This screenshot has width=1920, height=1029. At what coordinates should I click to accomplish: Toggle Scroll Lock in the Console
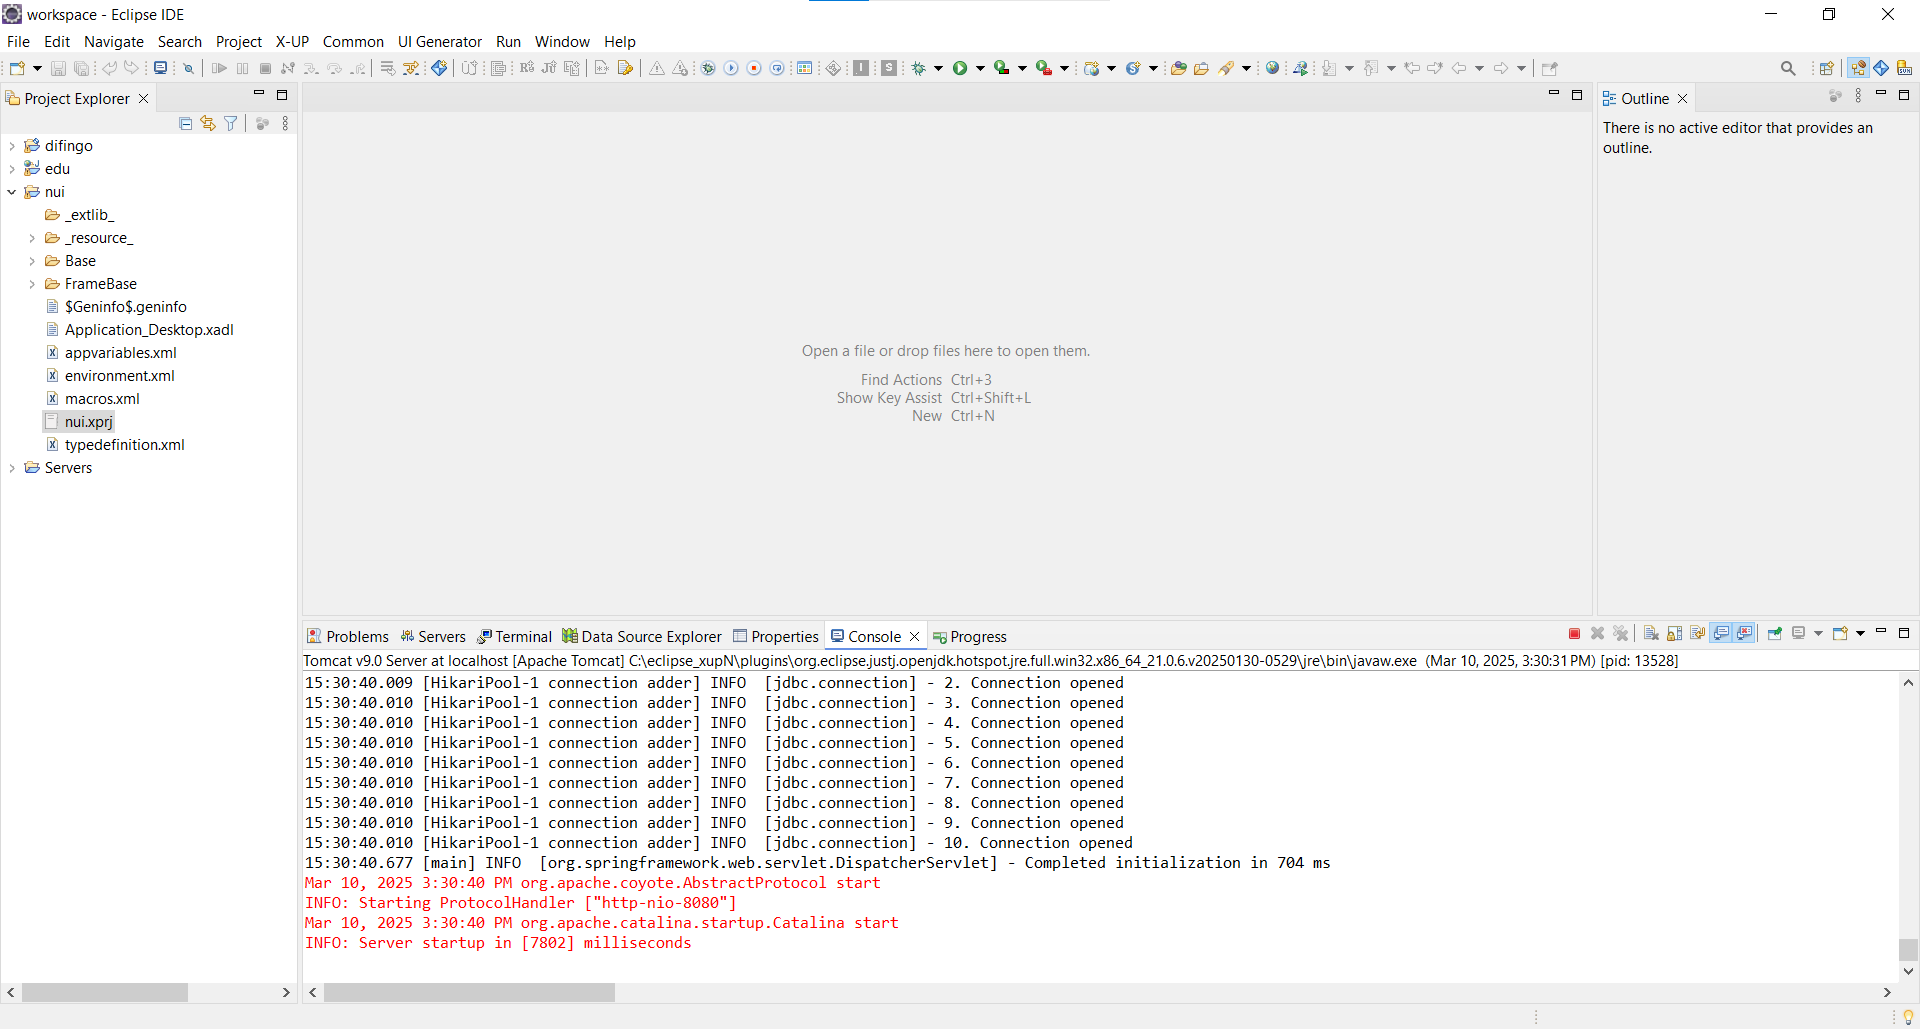point(1674,634)
